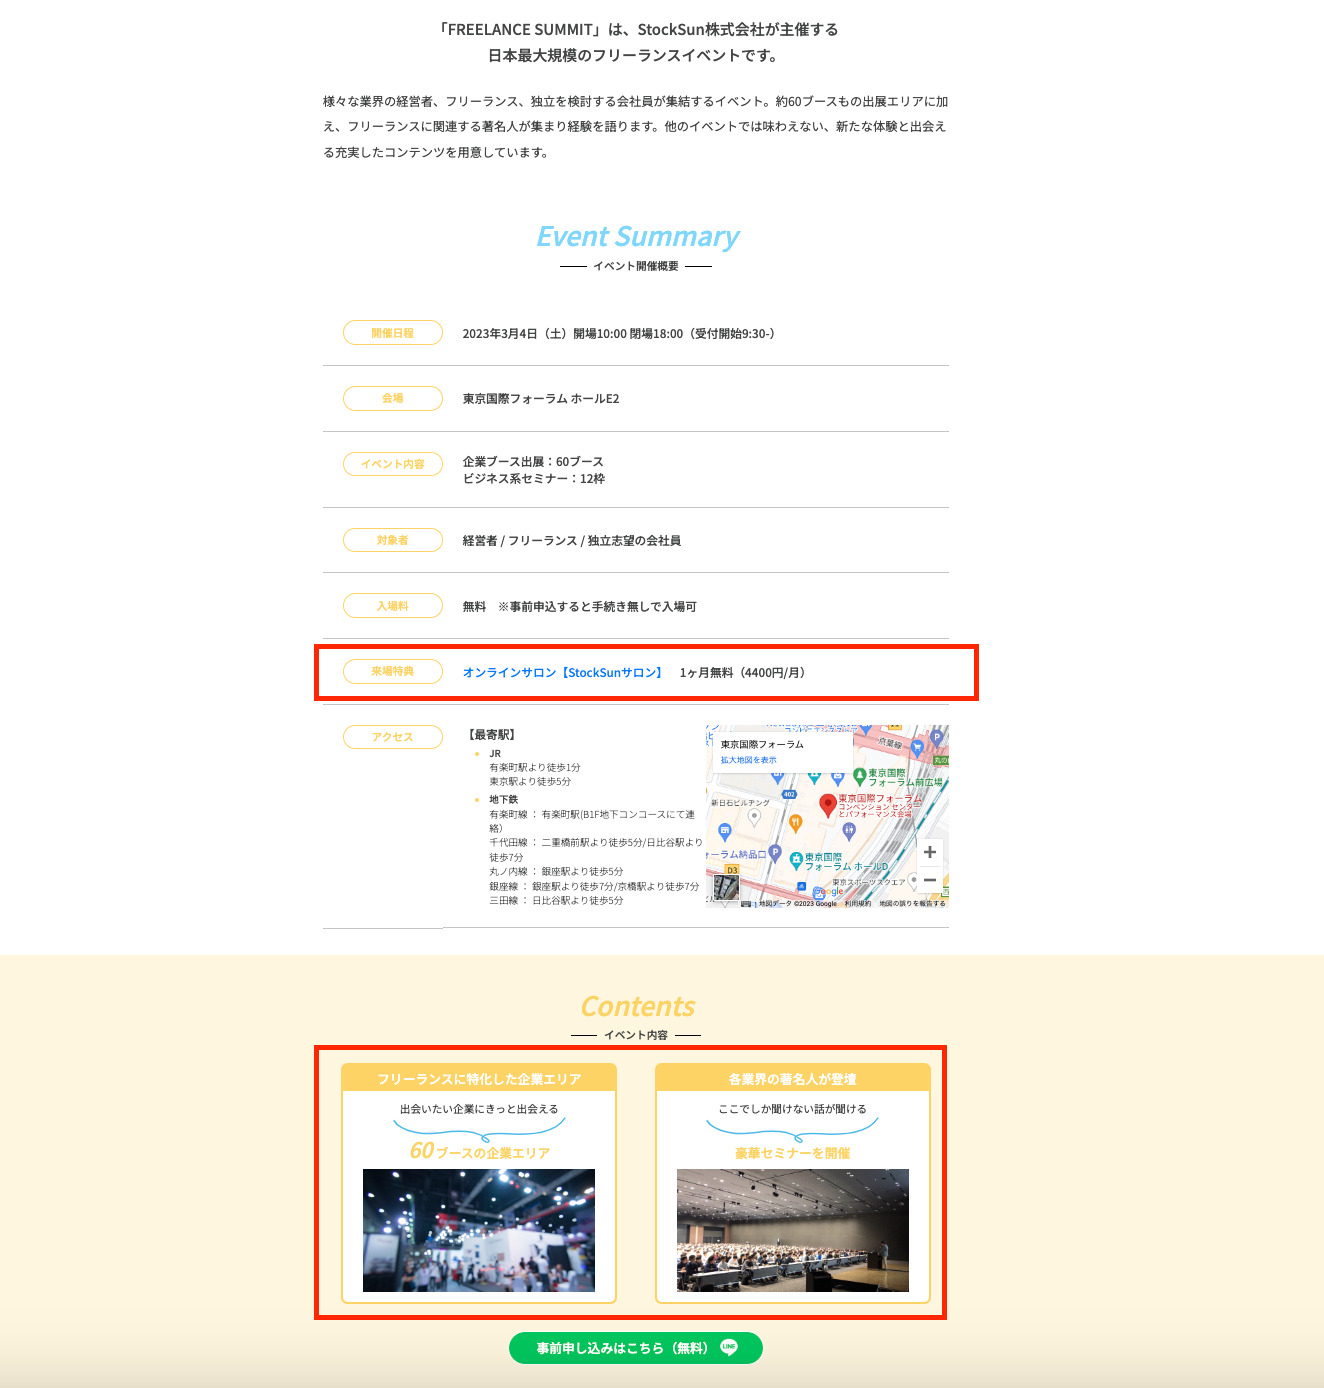Click the LINE icon on the signup button
This screenshot has height=1388, width=1324.
pos(729,1347)
